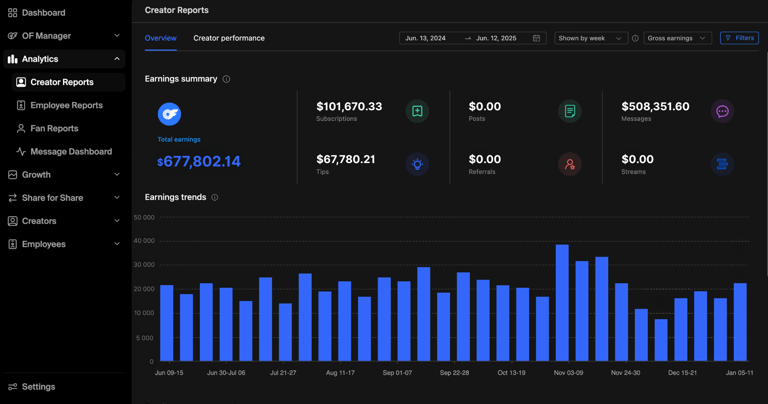This screenshot has height=404, width=768.
Task: Click the Filters button
Action: (x=739, y=38)
